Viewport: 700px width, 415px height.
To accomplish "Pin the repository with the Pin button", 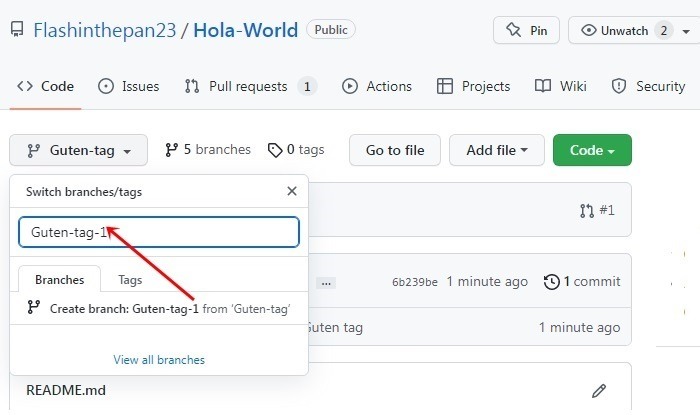I will [526, 30].
